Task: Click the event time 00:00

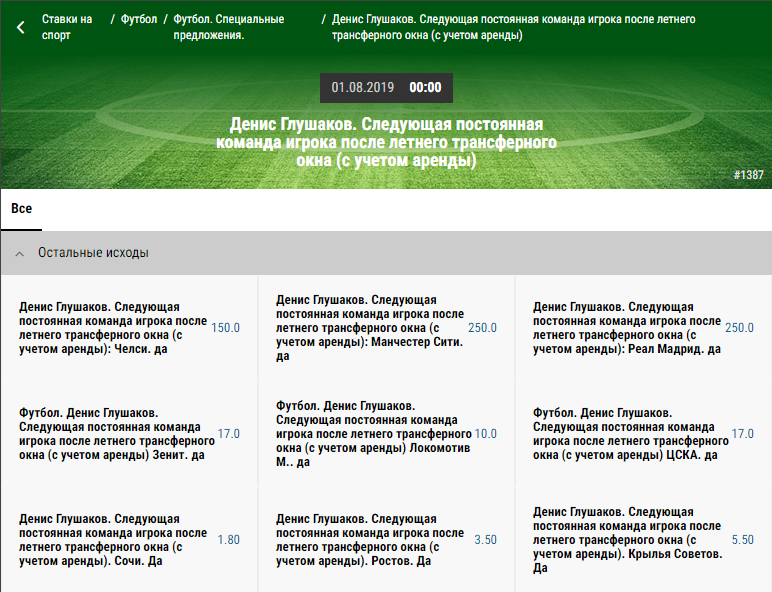Action: (425, 88)
